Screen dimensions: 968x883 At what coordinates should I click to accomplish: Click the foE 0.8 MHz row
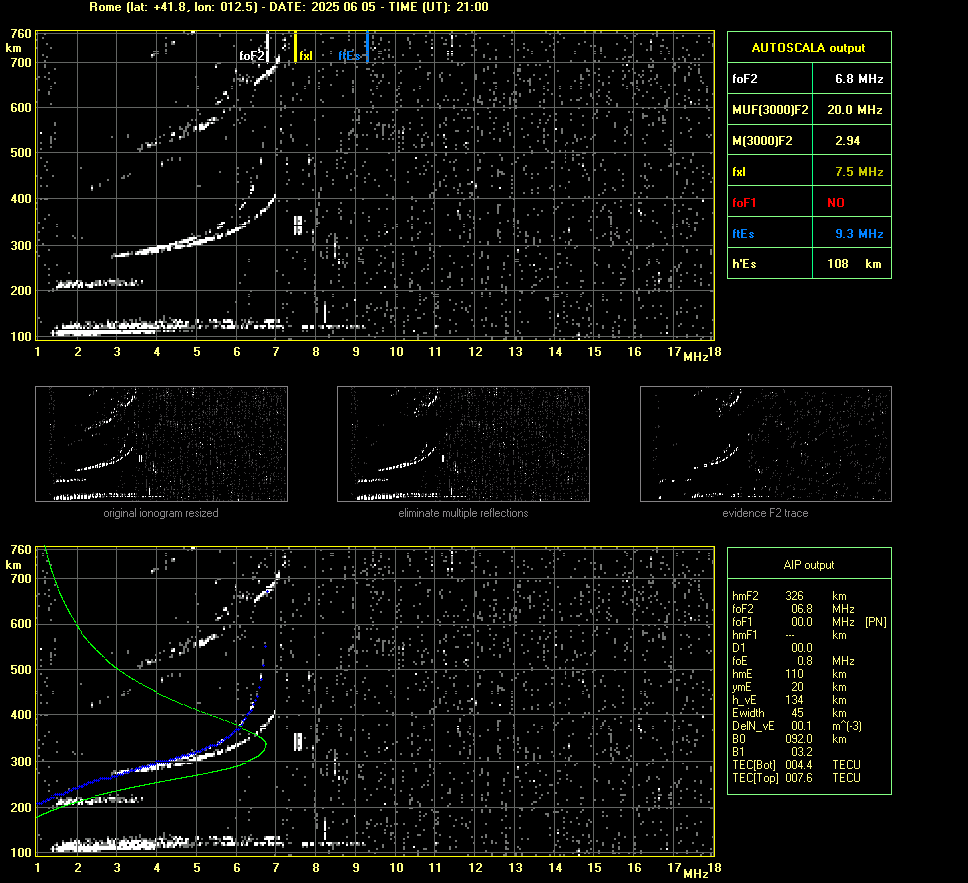793,661
